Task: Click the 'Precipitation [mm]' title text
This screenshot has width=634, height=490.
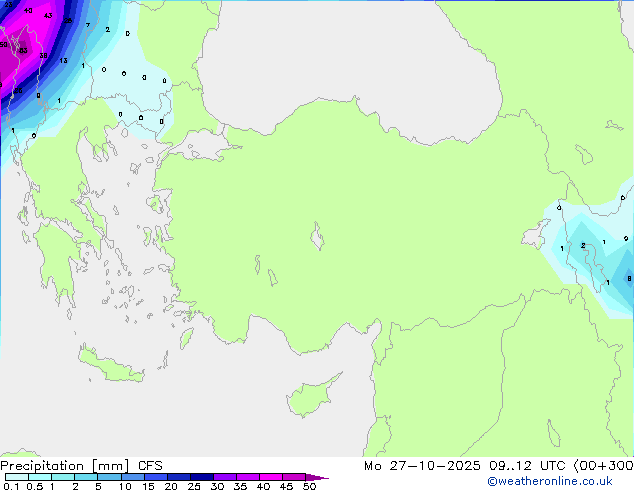Action: [65, 466]
